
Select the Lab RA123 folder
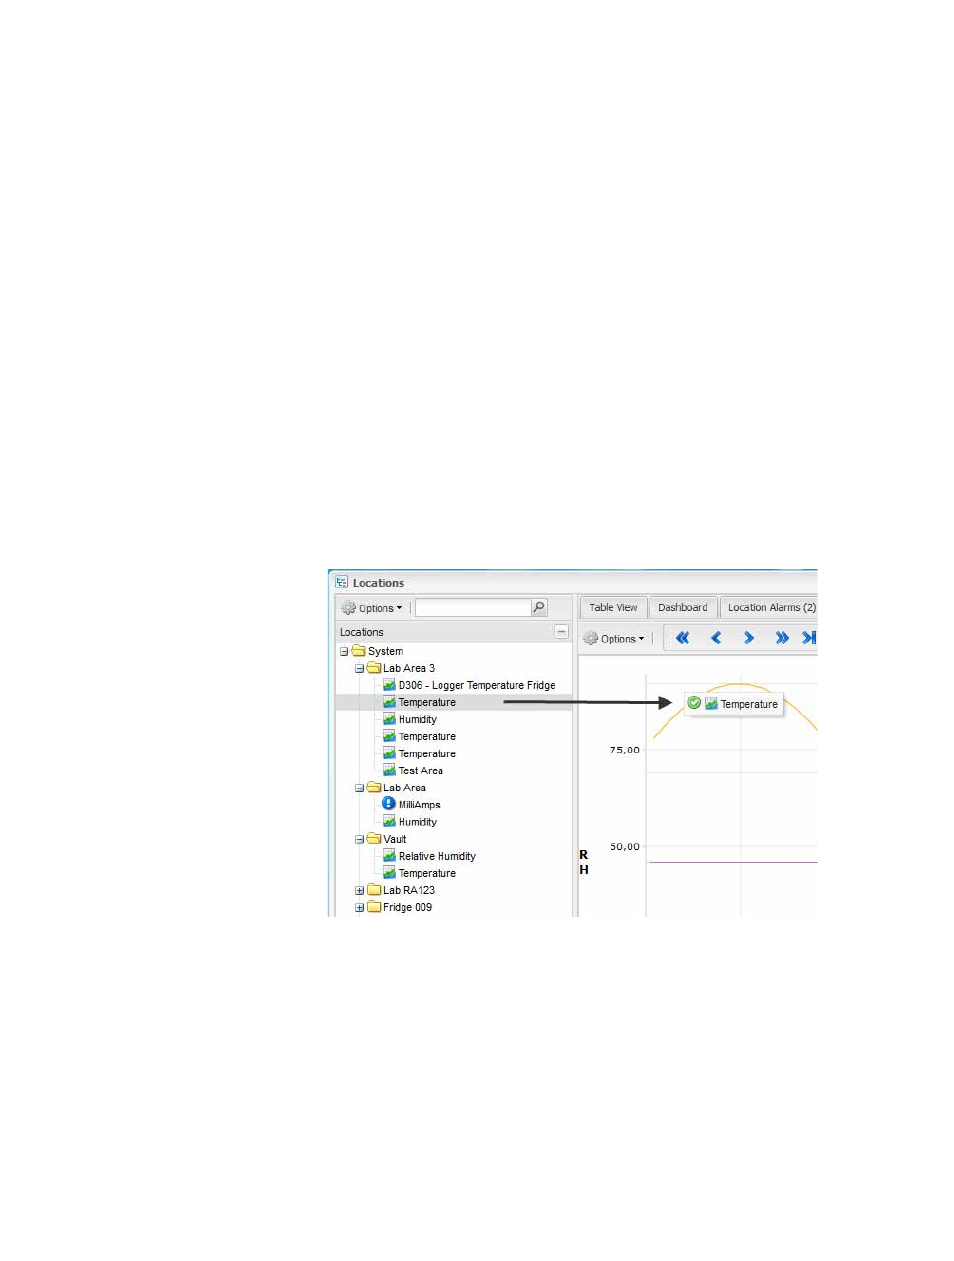click(401, 890)
